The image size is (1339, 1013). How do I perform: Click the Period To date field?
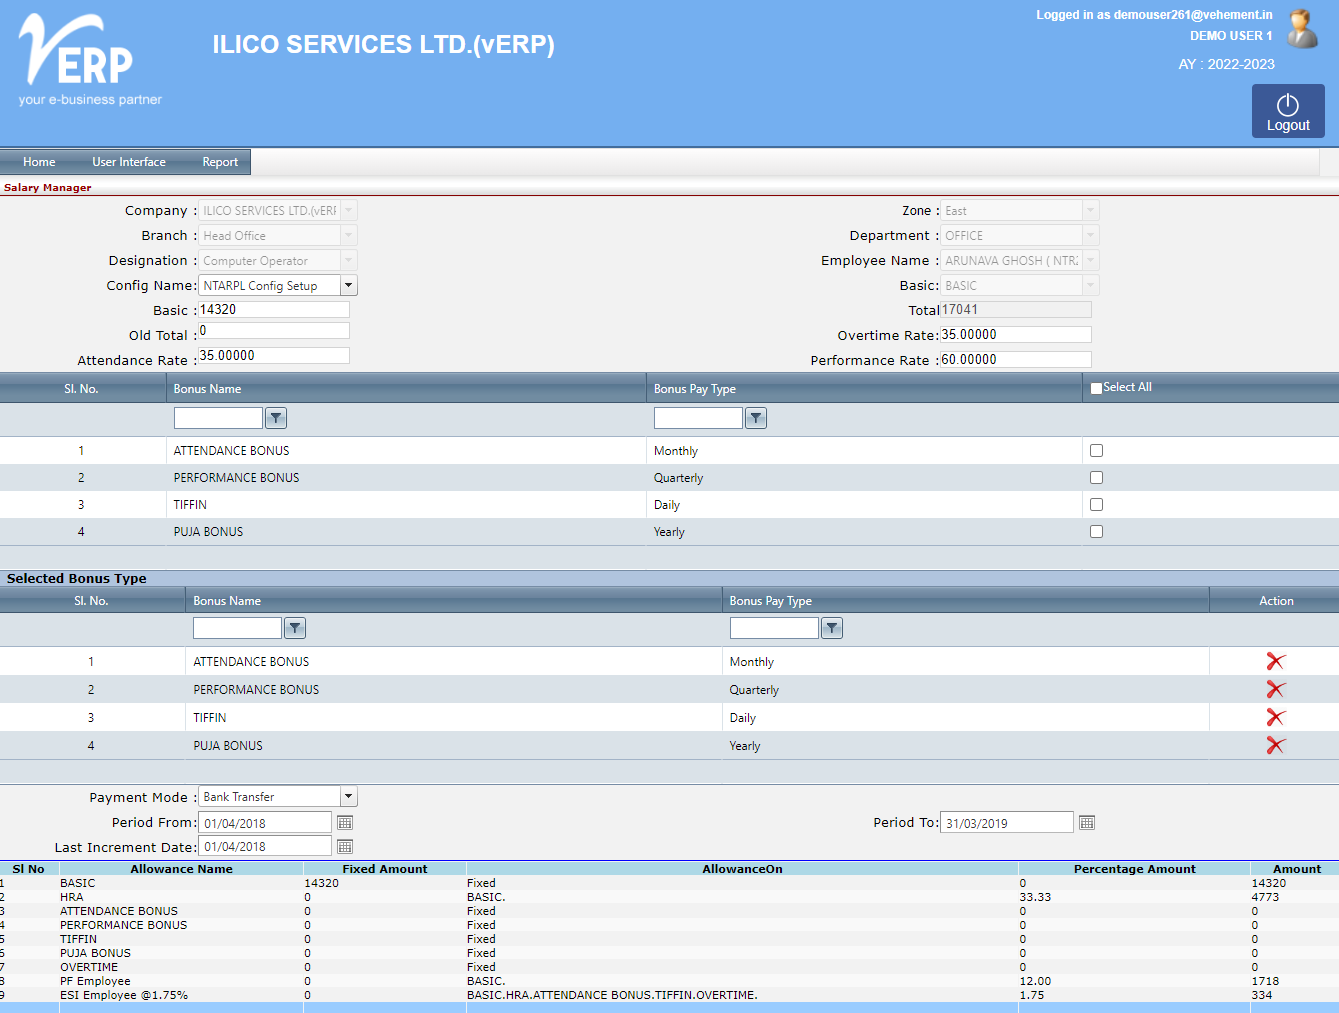coord(1007,823)
